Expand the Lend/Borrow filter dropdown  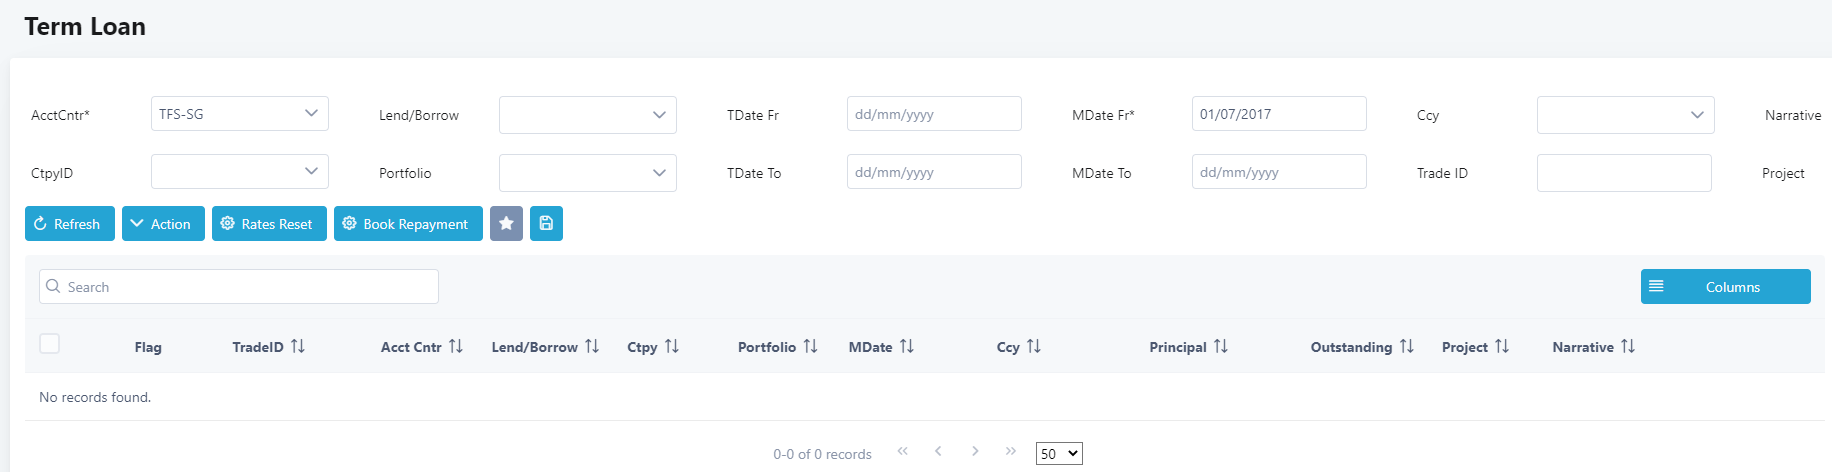[588, 115]
